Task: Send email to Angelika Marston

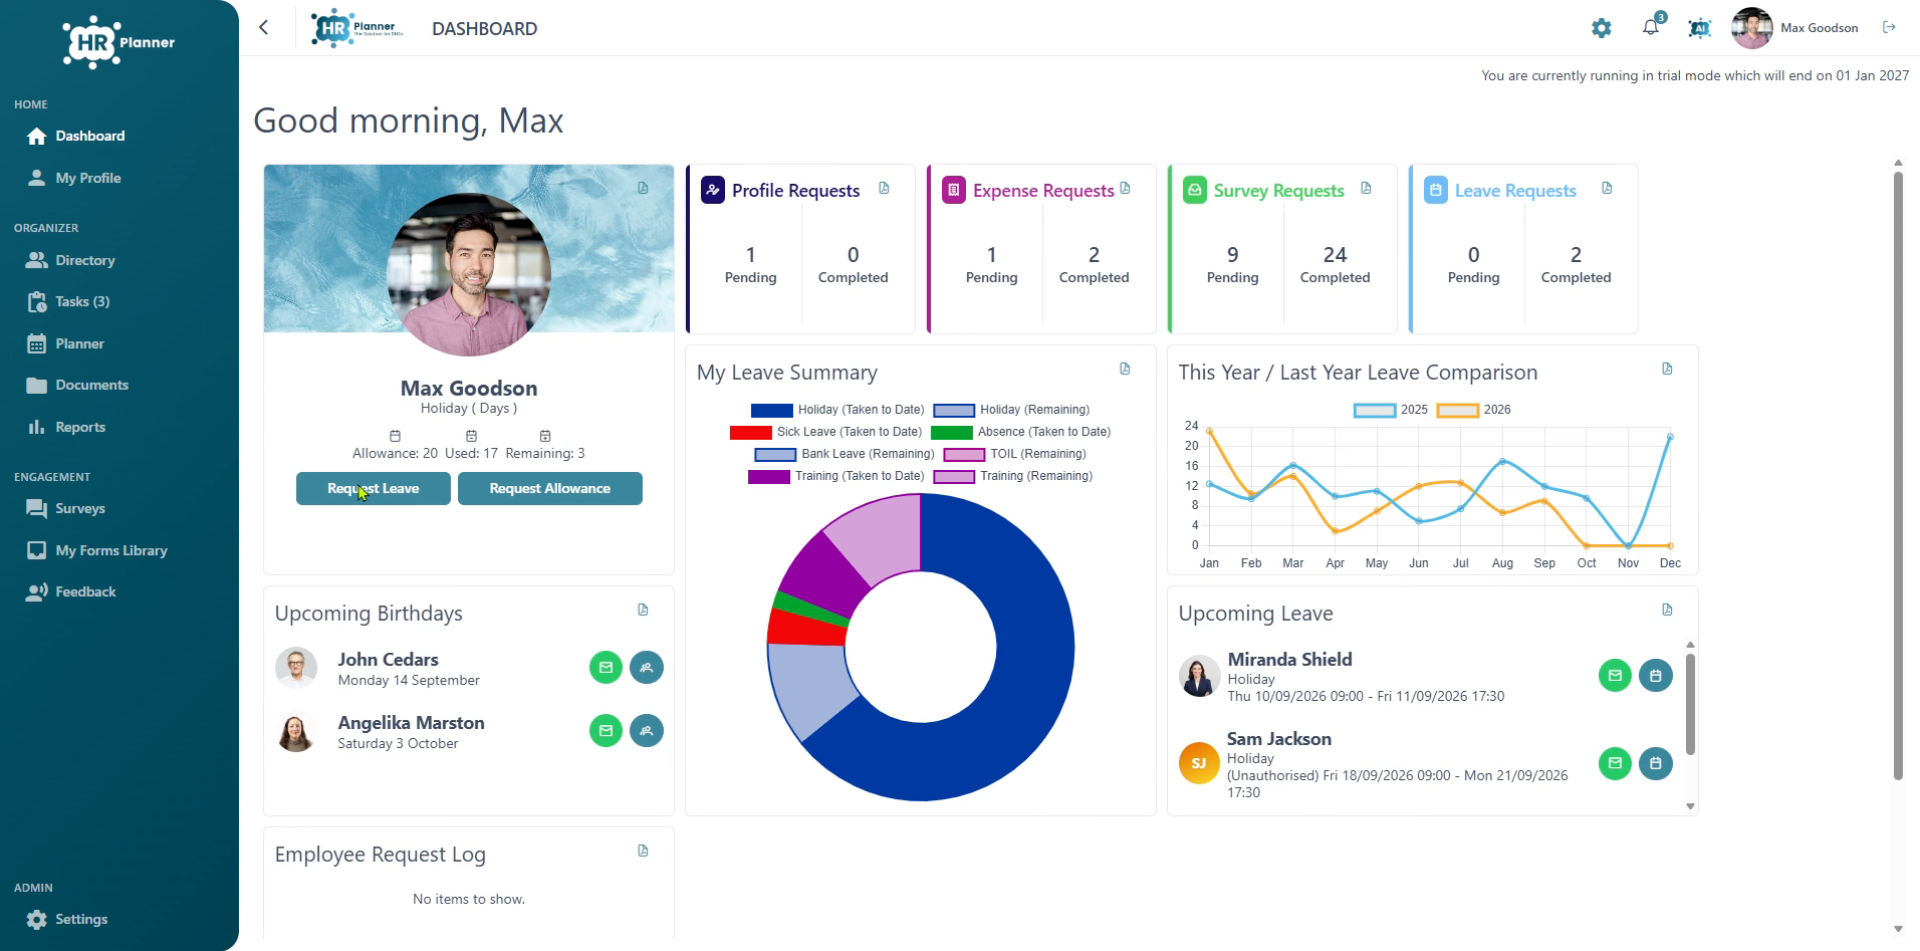Action: click(x=606, y=731)
